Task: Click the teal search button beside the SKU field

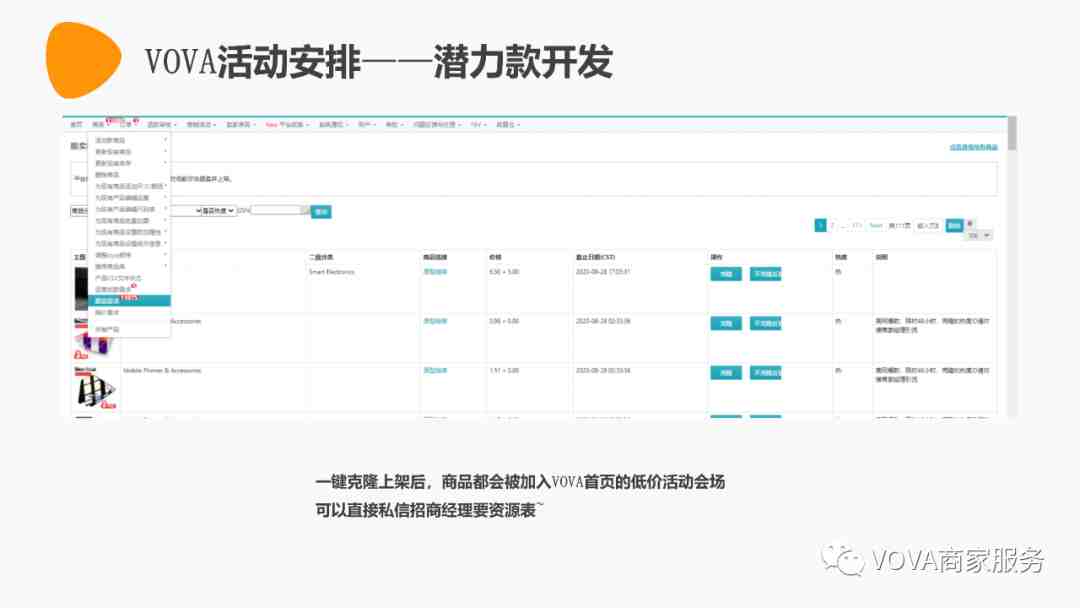Action: click(x=321, y=211)
